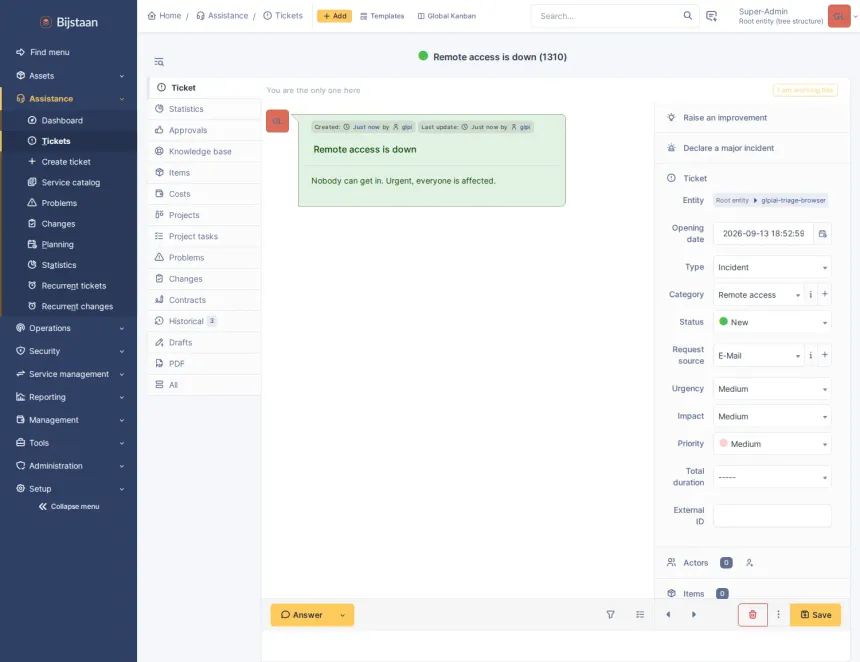Switch to Knowledge base tab
Viewport: 860px width, 662px height.
click(x=204, y=151)
